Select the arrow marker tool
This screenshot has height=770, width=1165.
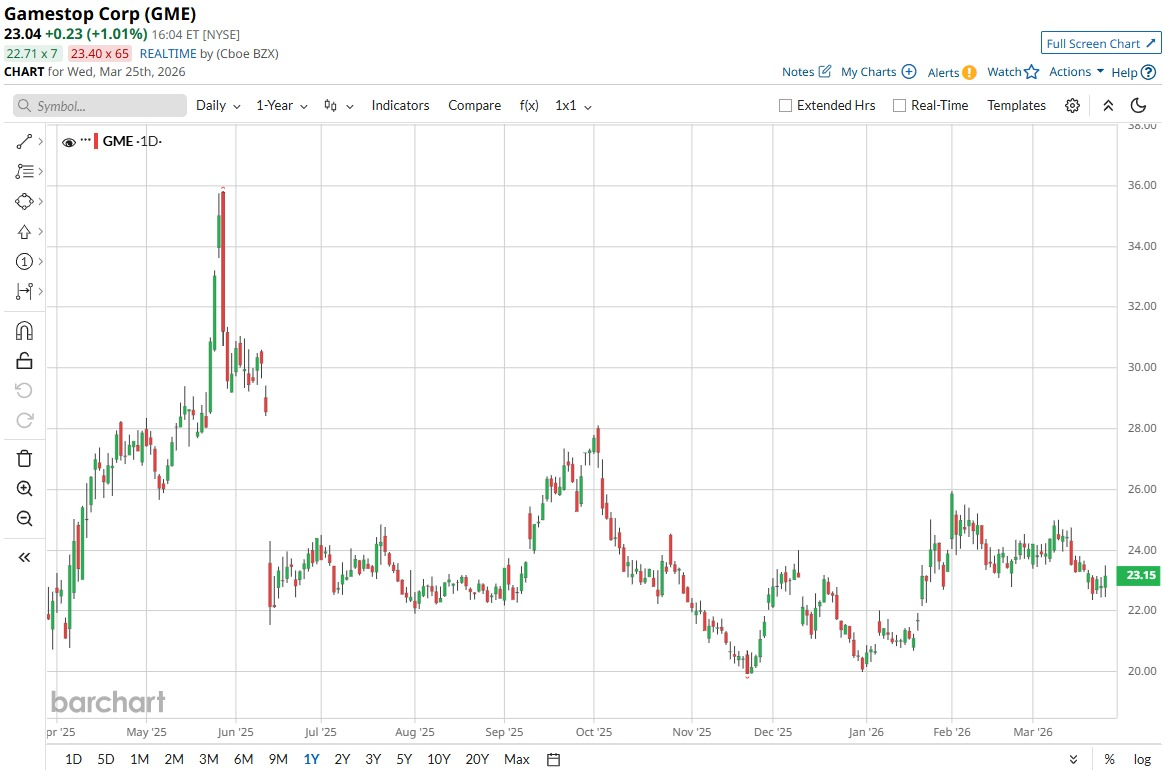24,232
